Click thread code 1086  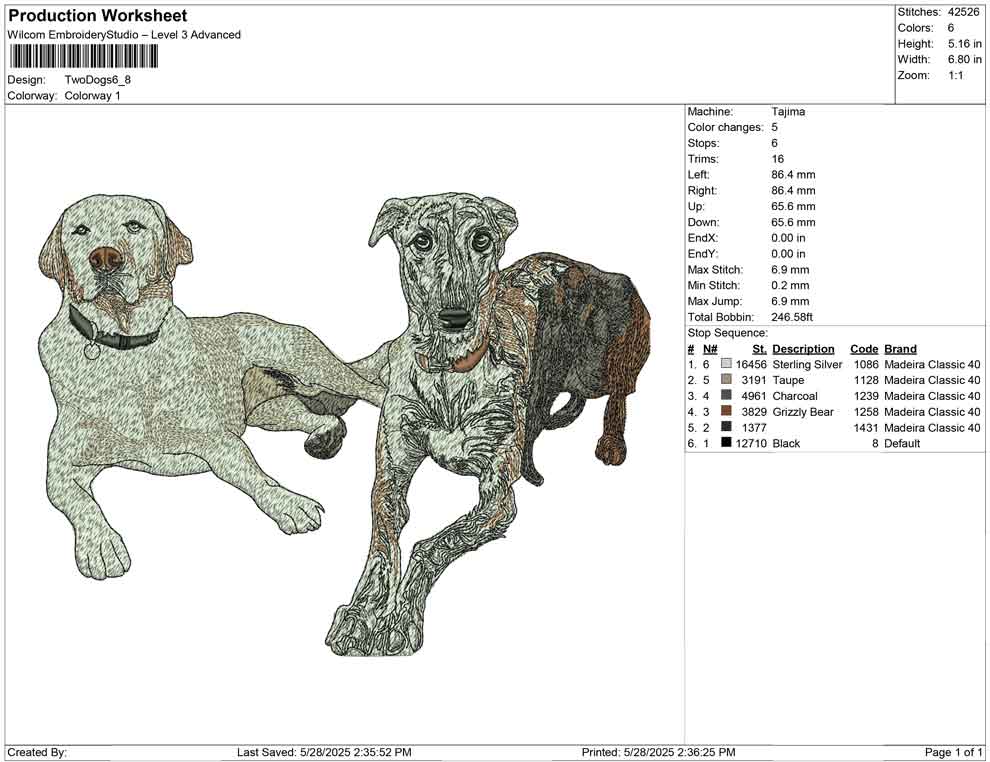866,364
